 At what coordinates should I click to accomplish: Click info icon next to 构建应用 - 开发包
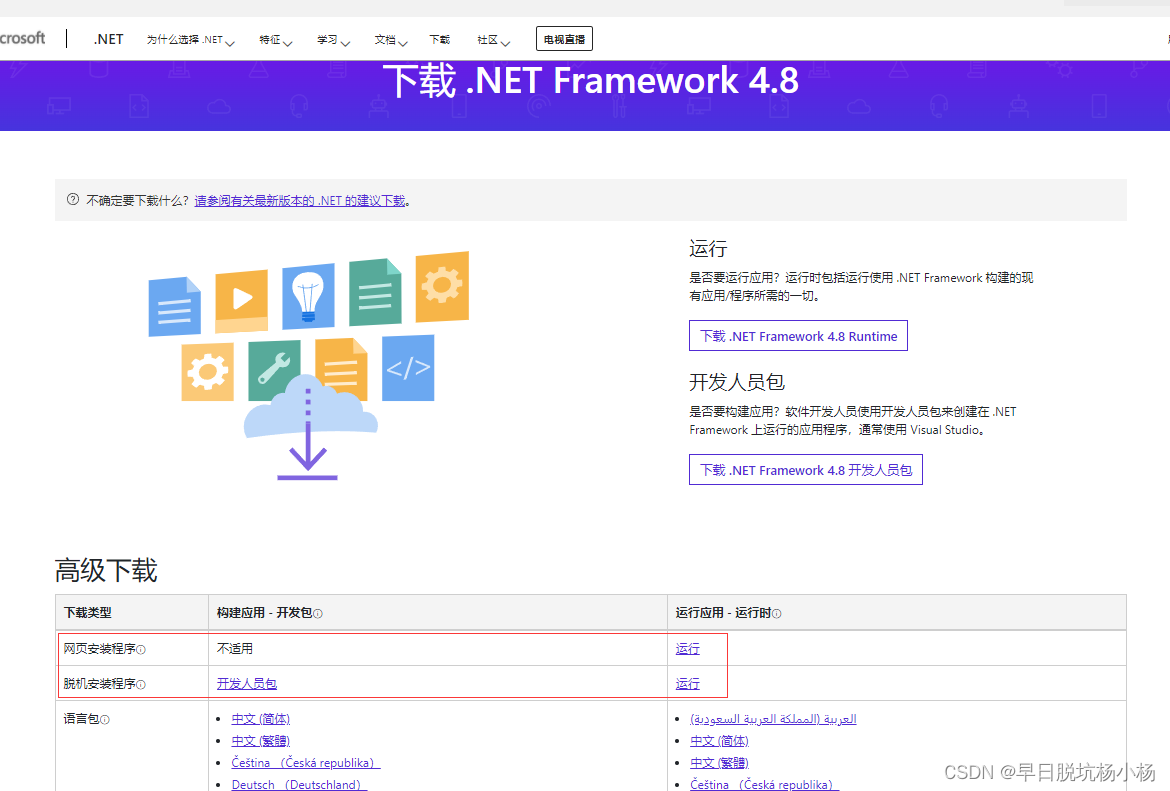pos(318,613)
